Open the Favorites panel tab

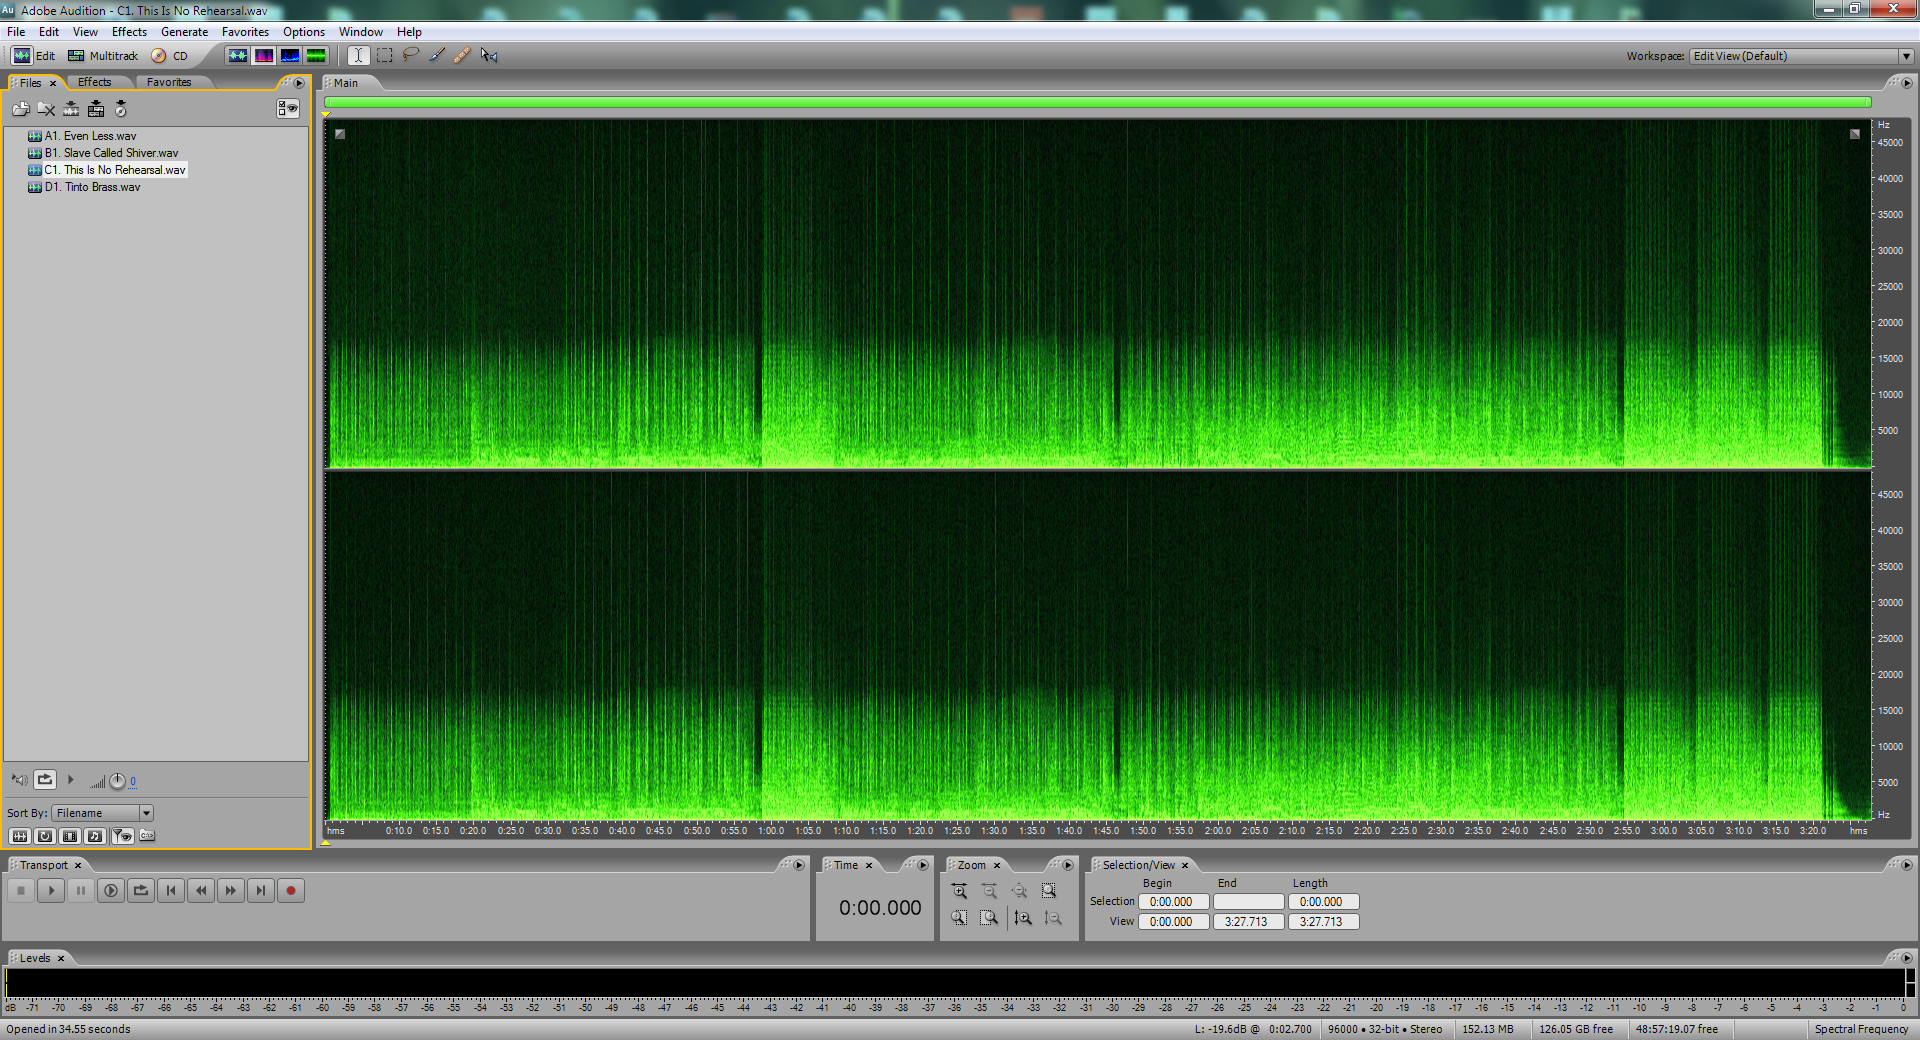pos(169,82)
